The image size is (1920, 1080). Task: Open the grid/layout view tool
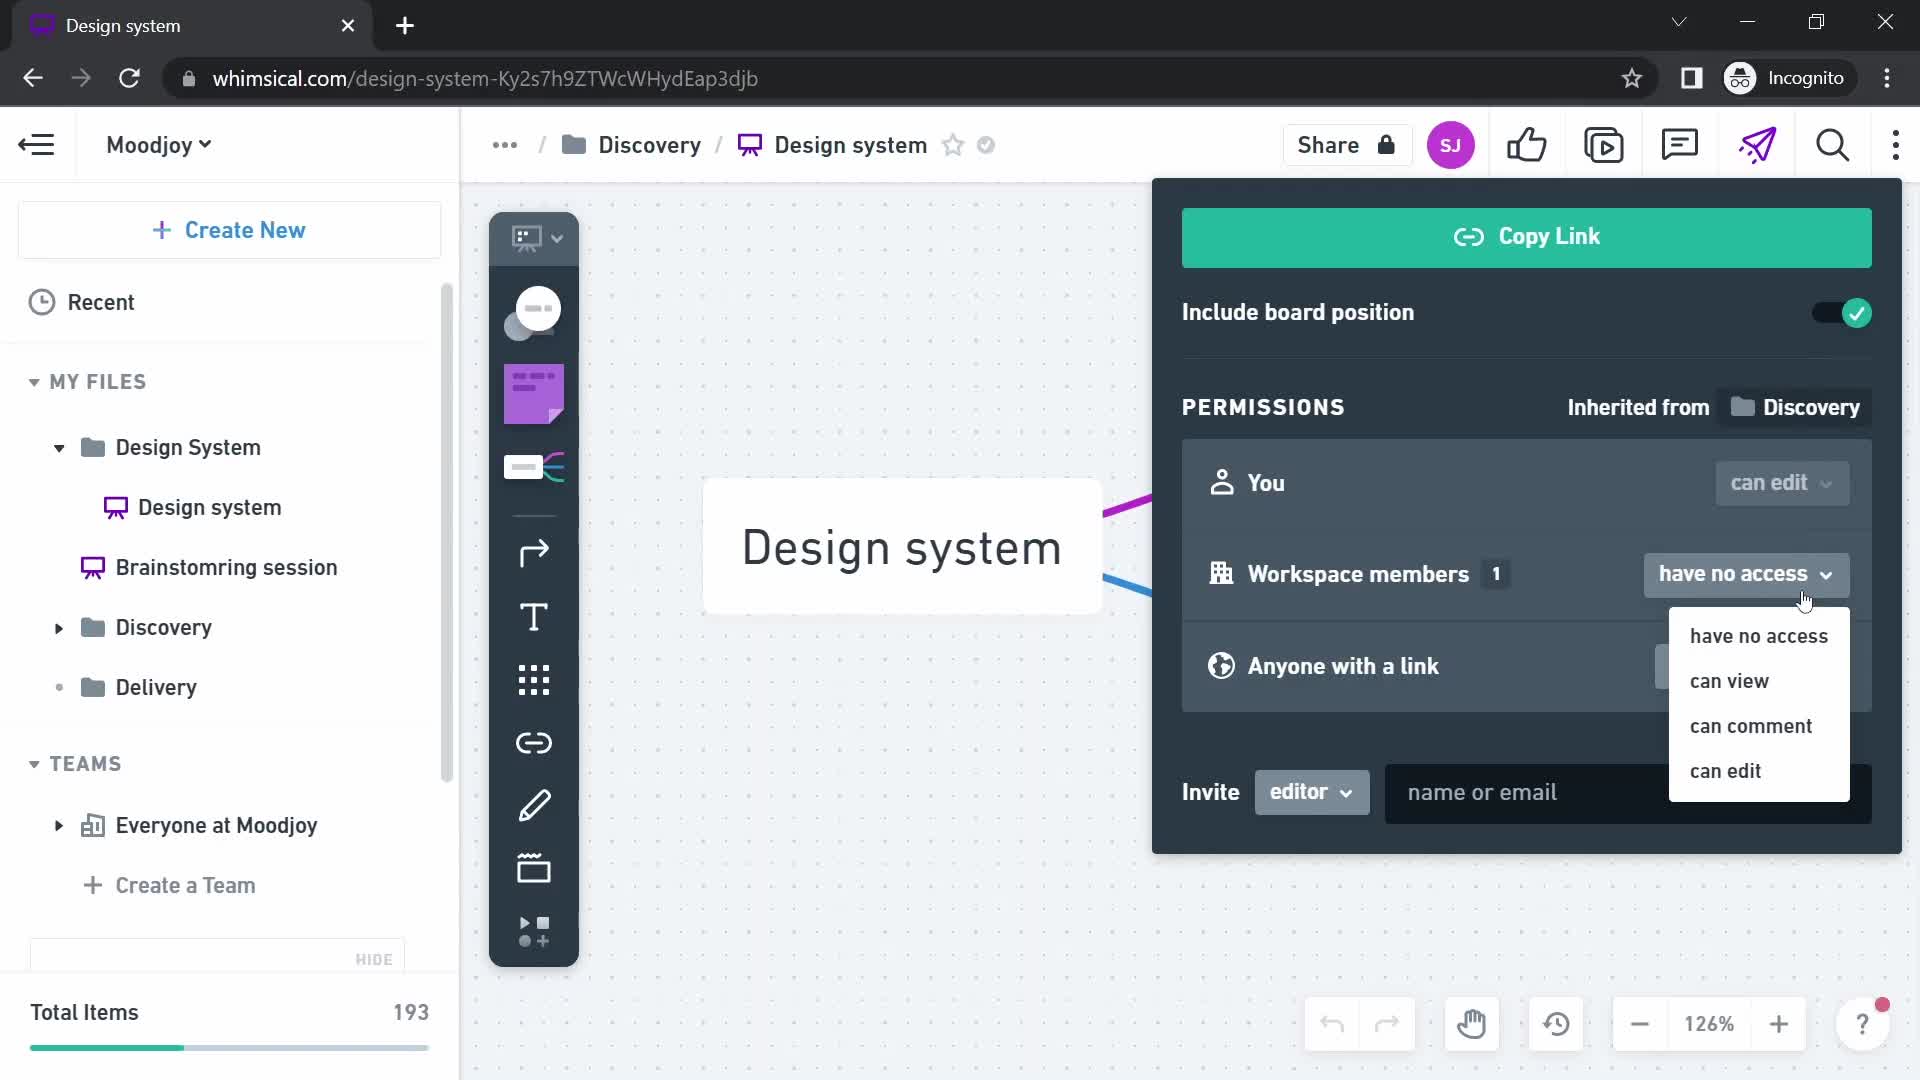click(534, 680)
